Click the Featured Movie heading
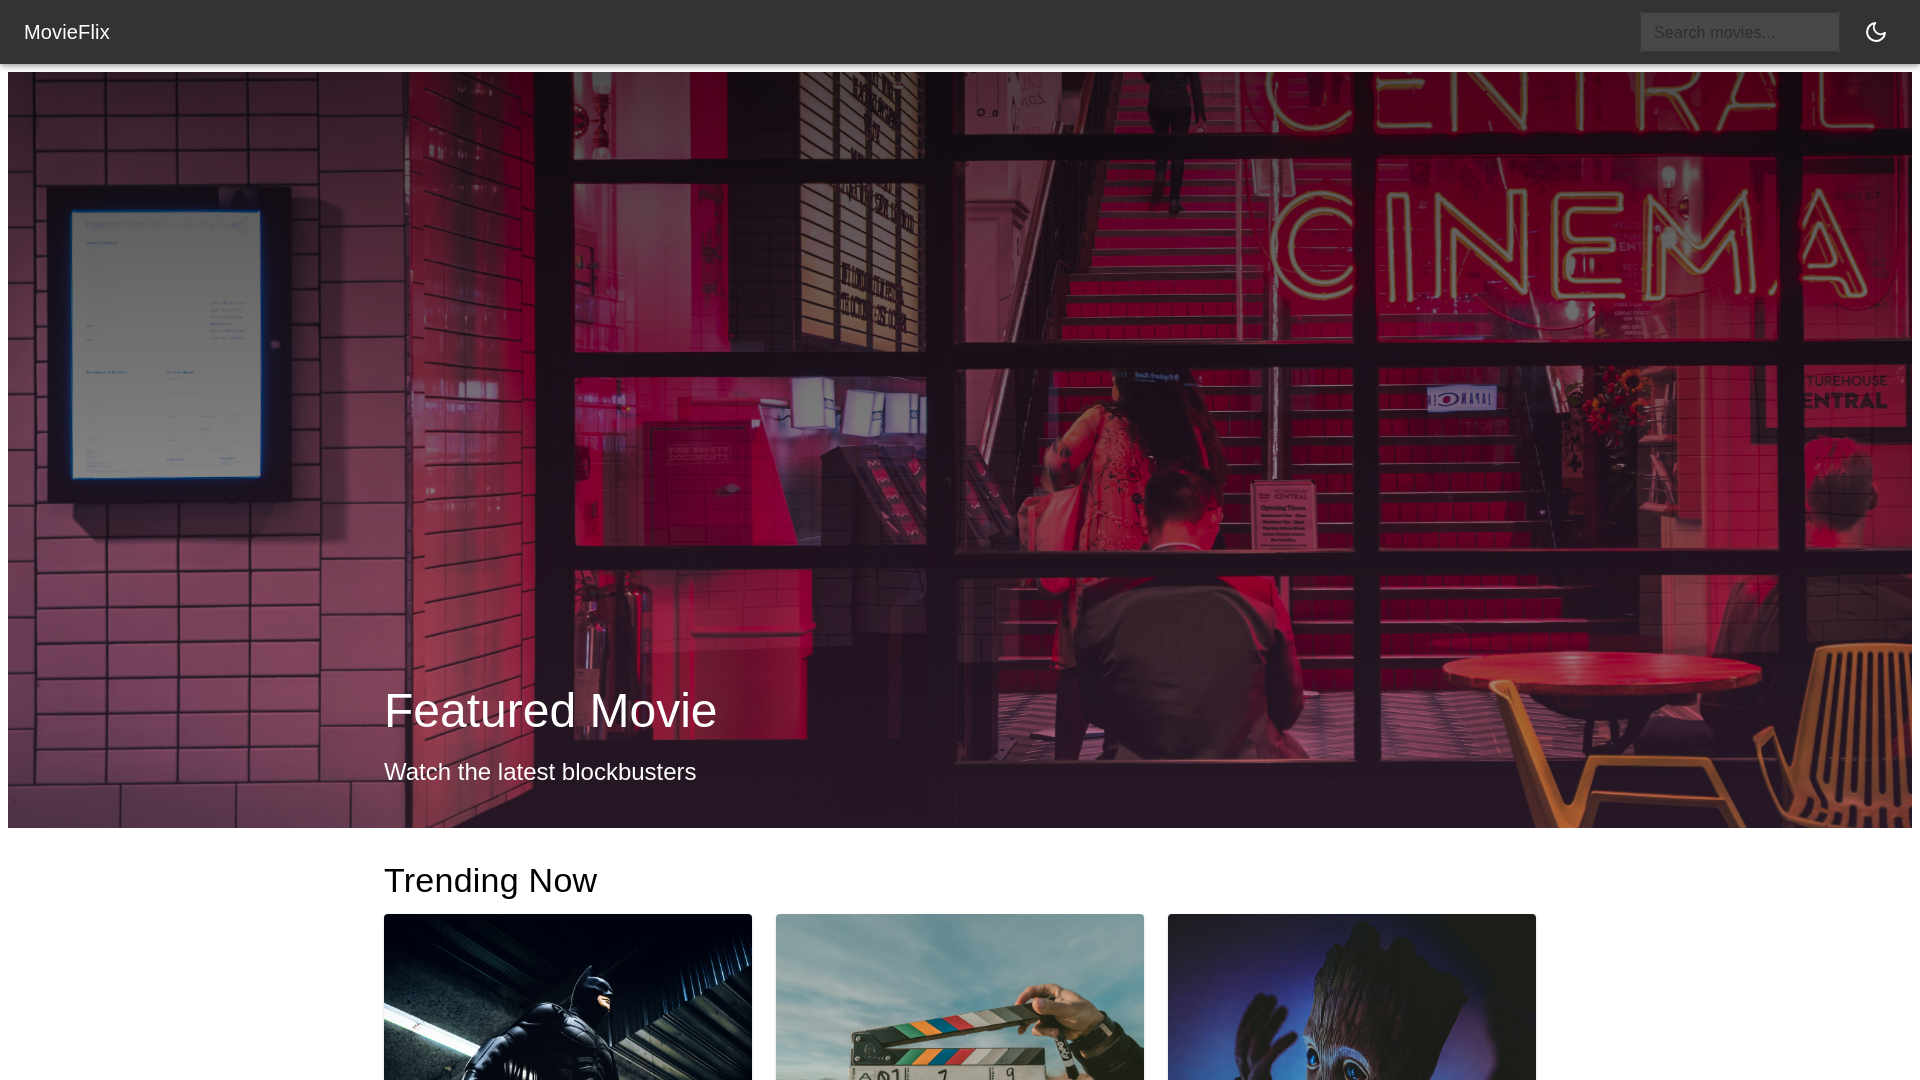The image size is (1920, 1080). (x=550, y=710)
